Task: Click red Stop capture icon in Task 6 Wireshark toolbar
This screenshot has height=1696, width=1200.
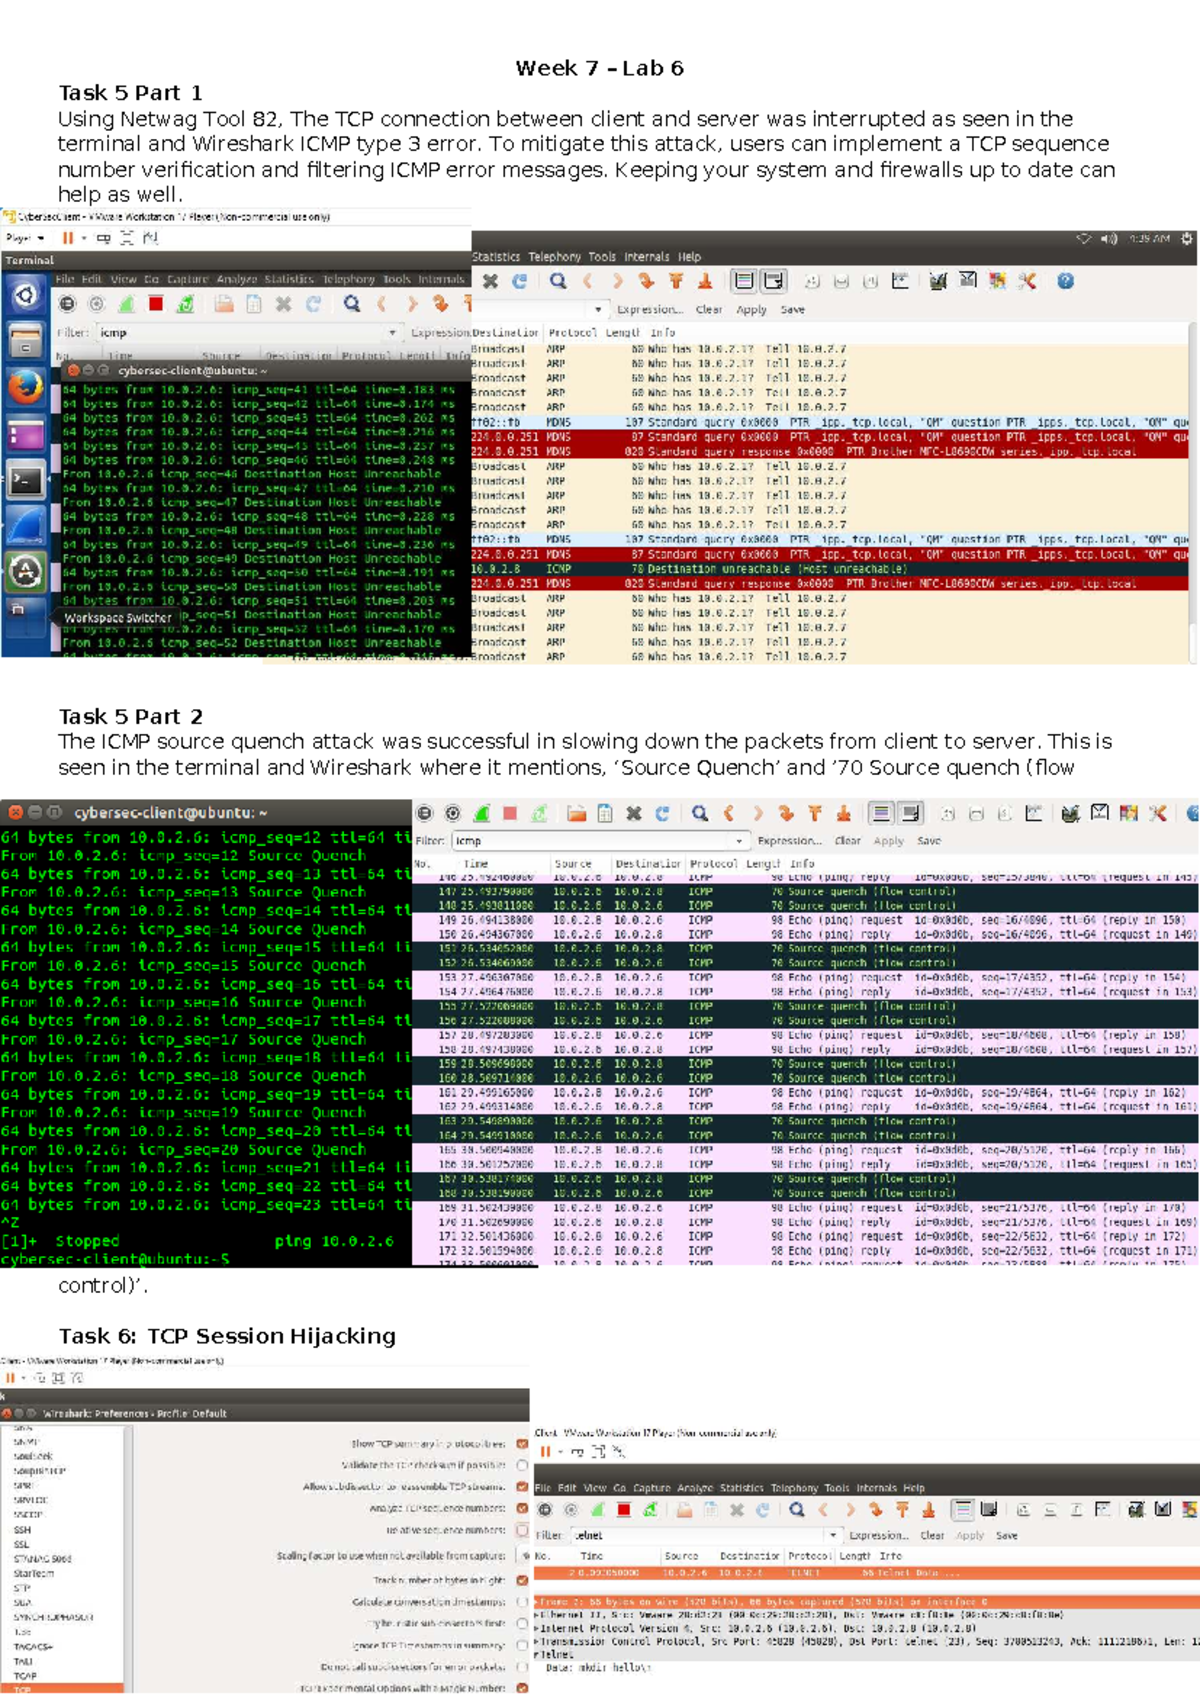Action: (x=623, y=1510)
